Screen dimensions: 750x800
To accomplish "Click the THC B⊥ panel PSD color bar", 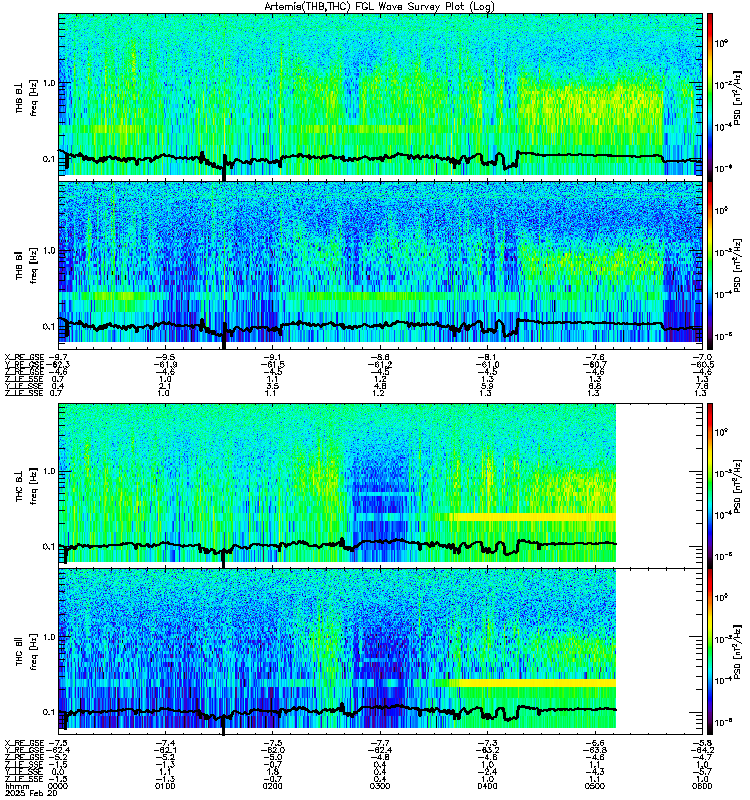I will [x=710, y=485].
